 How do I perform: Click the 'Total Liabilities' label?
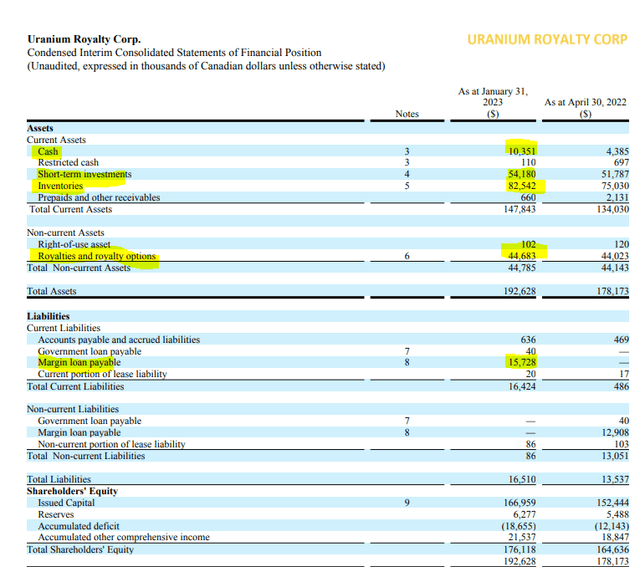pyautogui.click(x=59, y=479)
